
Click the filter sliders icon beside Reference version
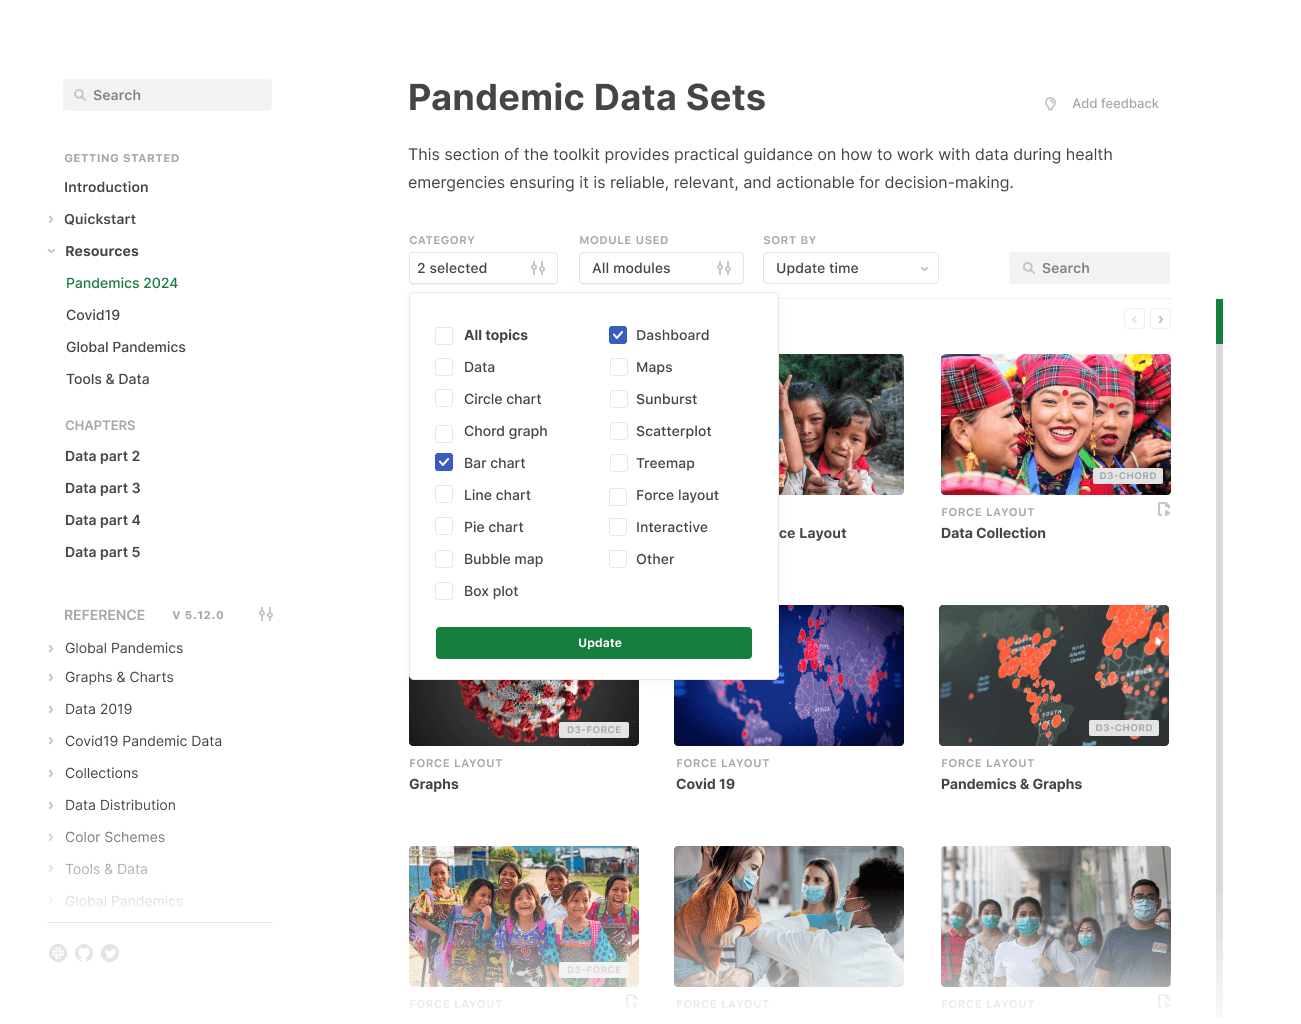[266, 614]
